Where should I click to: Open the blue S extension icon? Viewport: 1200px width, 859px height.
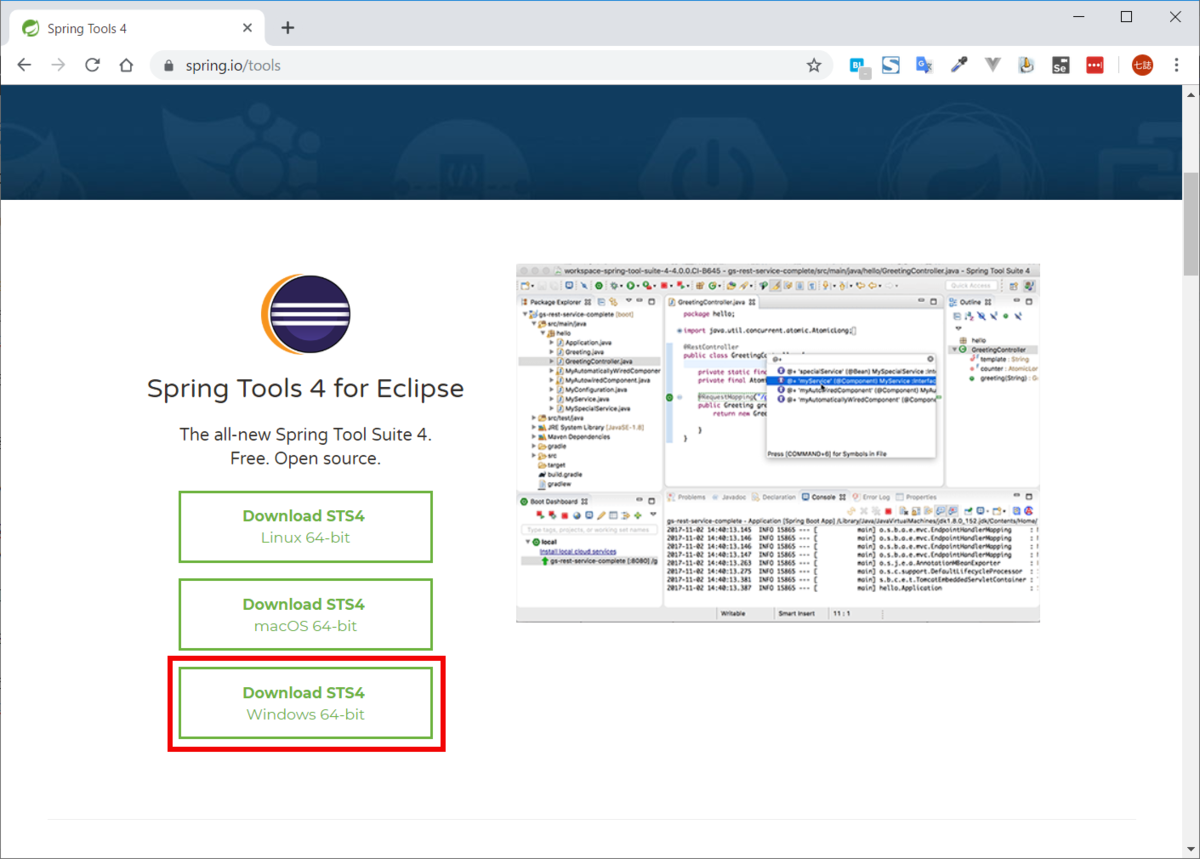point(891,65)
